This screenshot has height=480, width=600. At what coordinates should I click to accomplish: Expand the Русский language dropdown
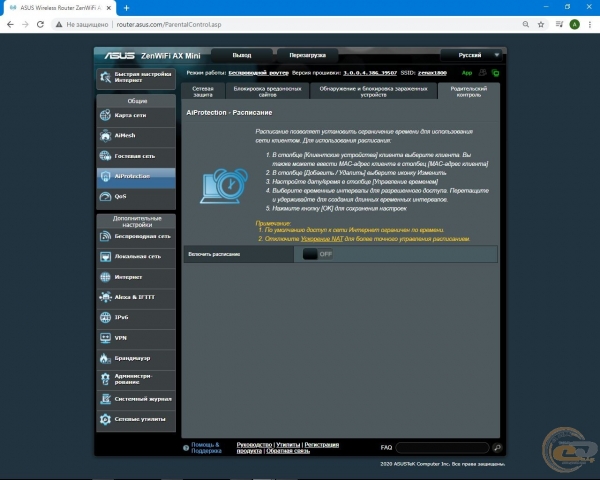470,55
